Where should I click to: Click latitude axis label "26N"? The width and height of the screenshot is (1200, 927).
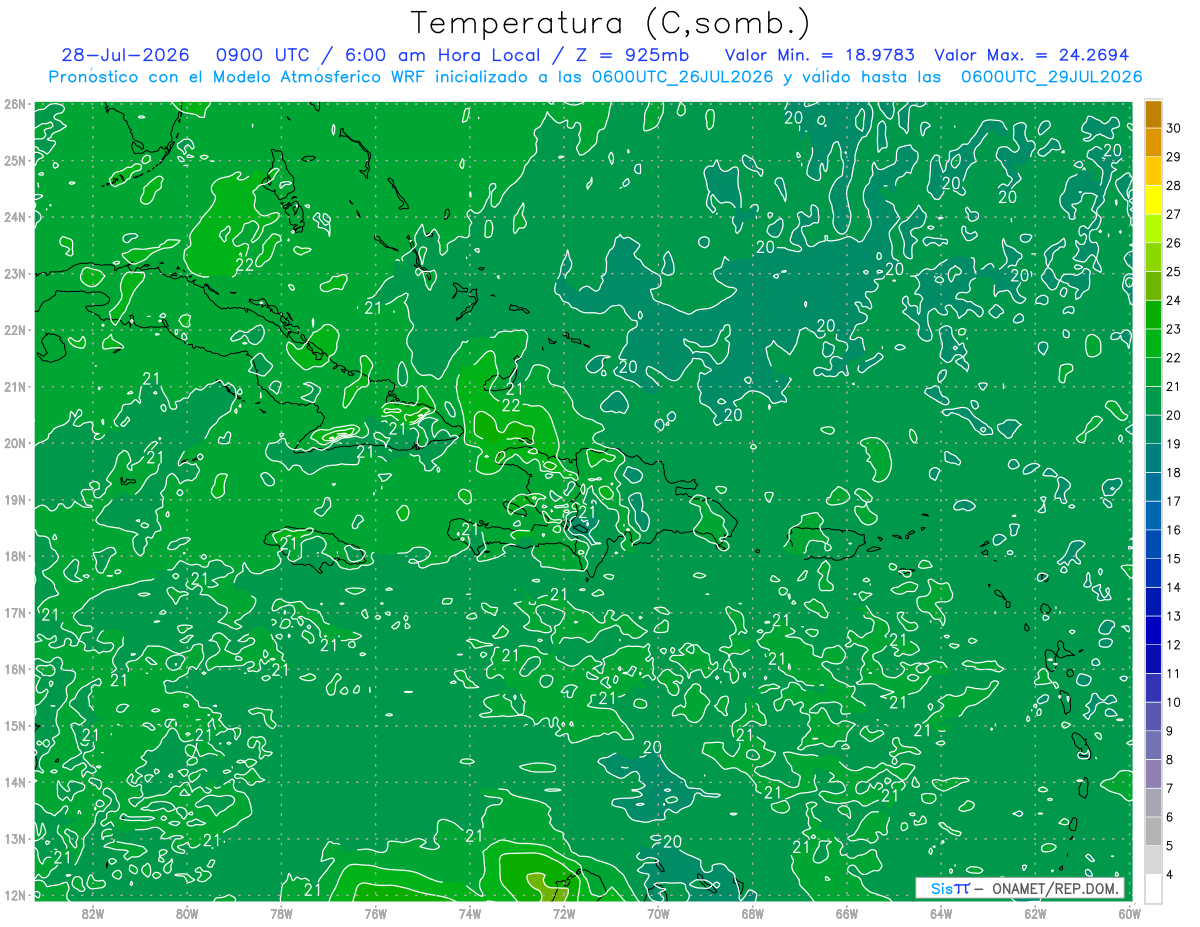tap(14, 104)
